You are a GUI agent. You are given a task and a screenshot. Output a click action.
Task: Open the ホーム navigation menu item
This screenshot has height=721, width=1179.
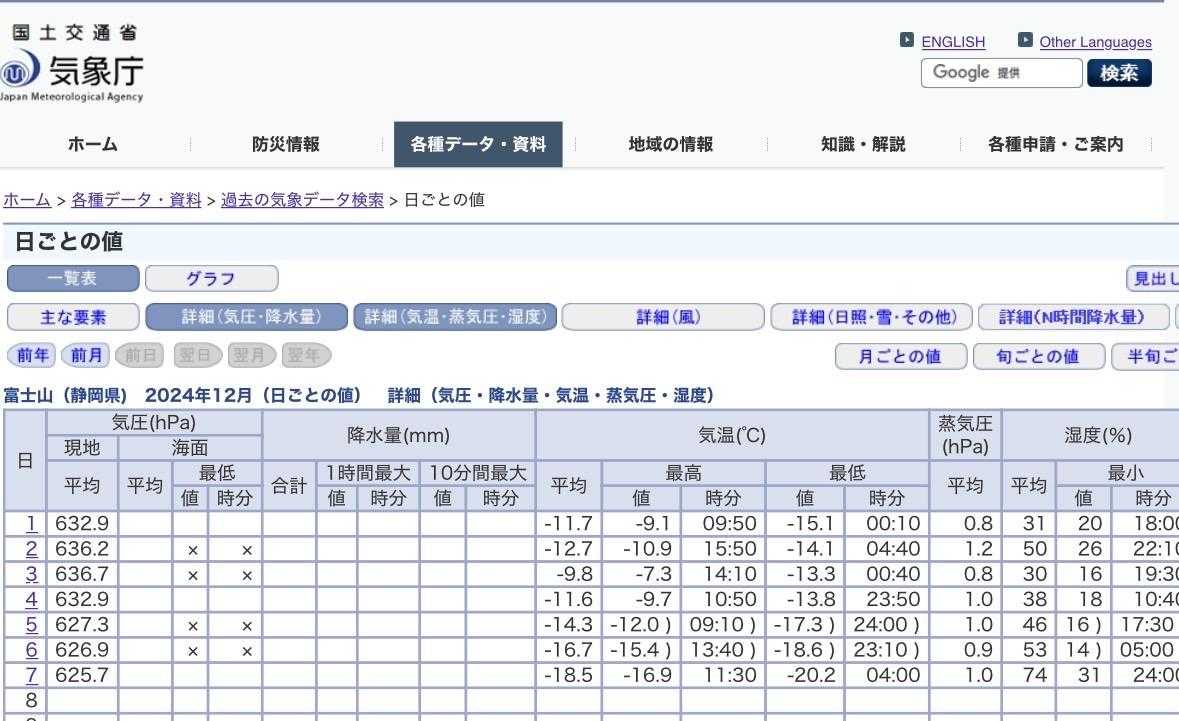click(x=93, y=144)
